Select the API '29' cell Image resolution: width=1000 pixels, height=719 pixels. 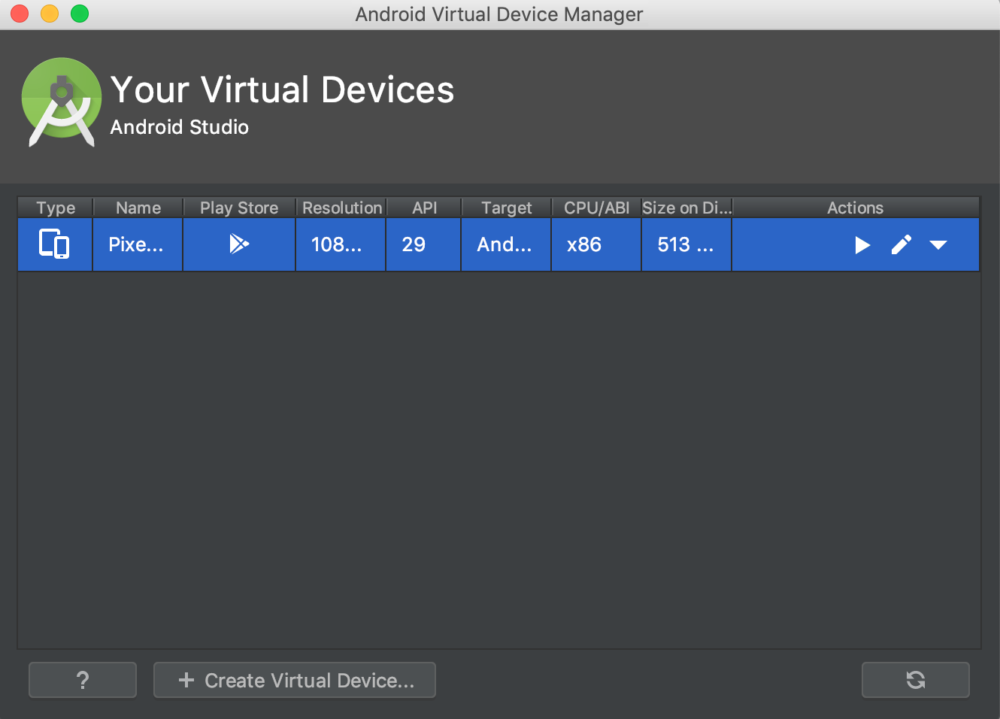coord(423,244)
